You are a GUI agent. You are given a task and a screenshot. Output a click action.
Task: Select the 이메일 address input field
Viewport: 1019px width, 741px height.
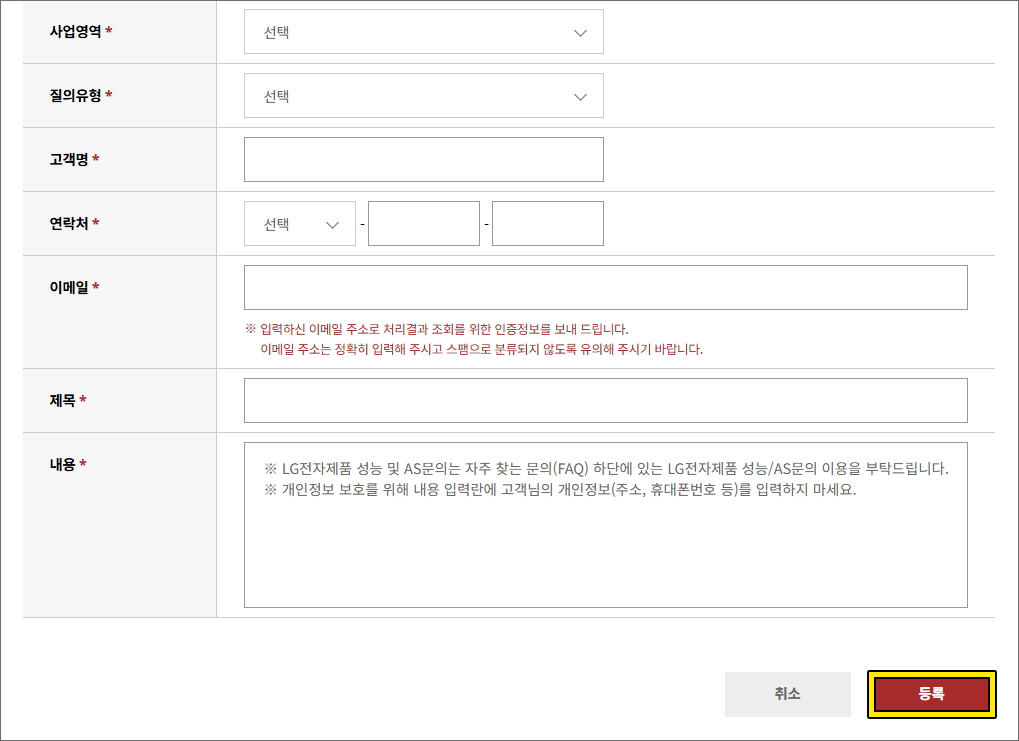click(x=605, y=288)
